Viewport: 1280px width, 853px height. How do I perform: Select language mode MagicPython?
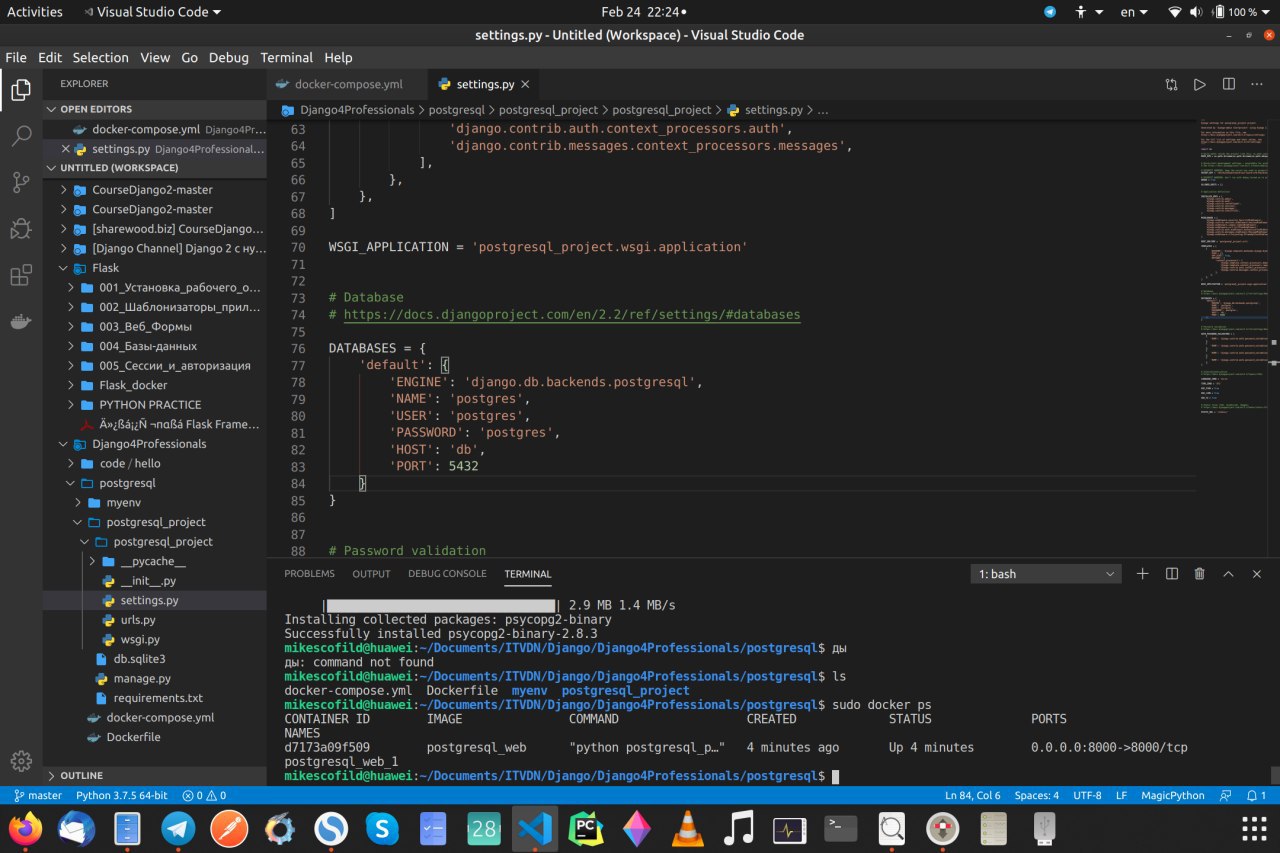click(x=1172, y=796)
